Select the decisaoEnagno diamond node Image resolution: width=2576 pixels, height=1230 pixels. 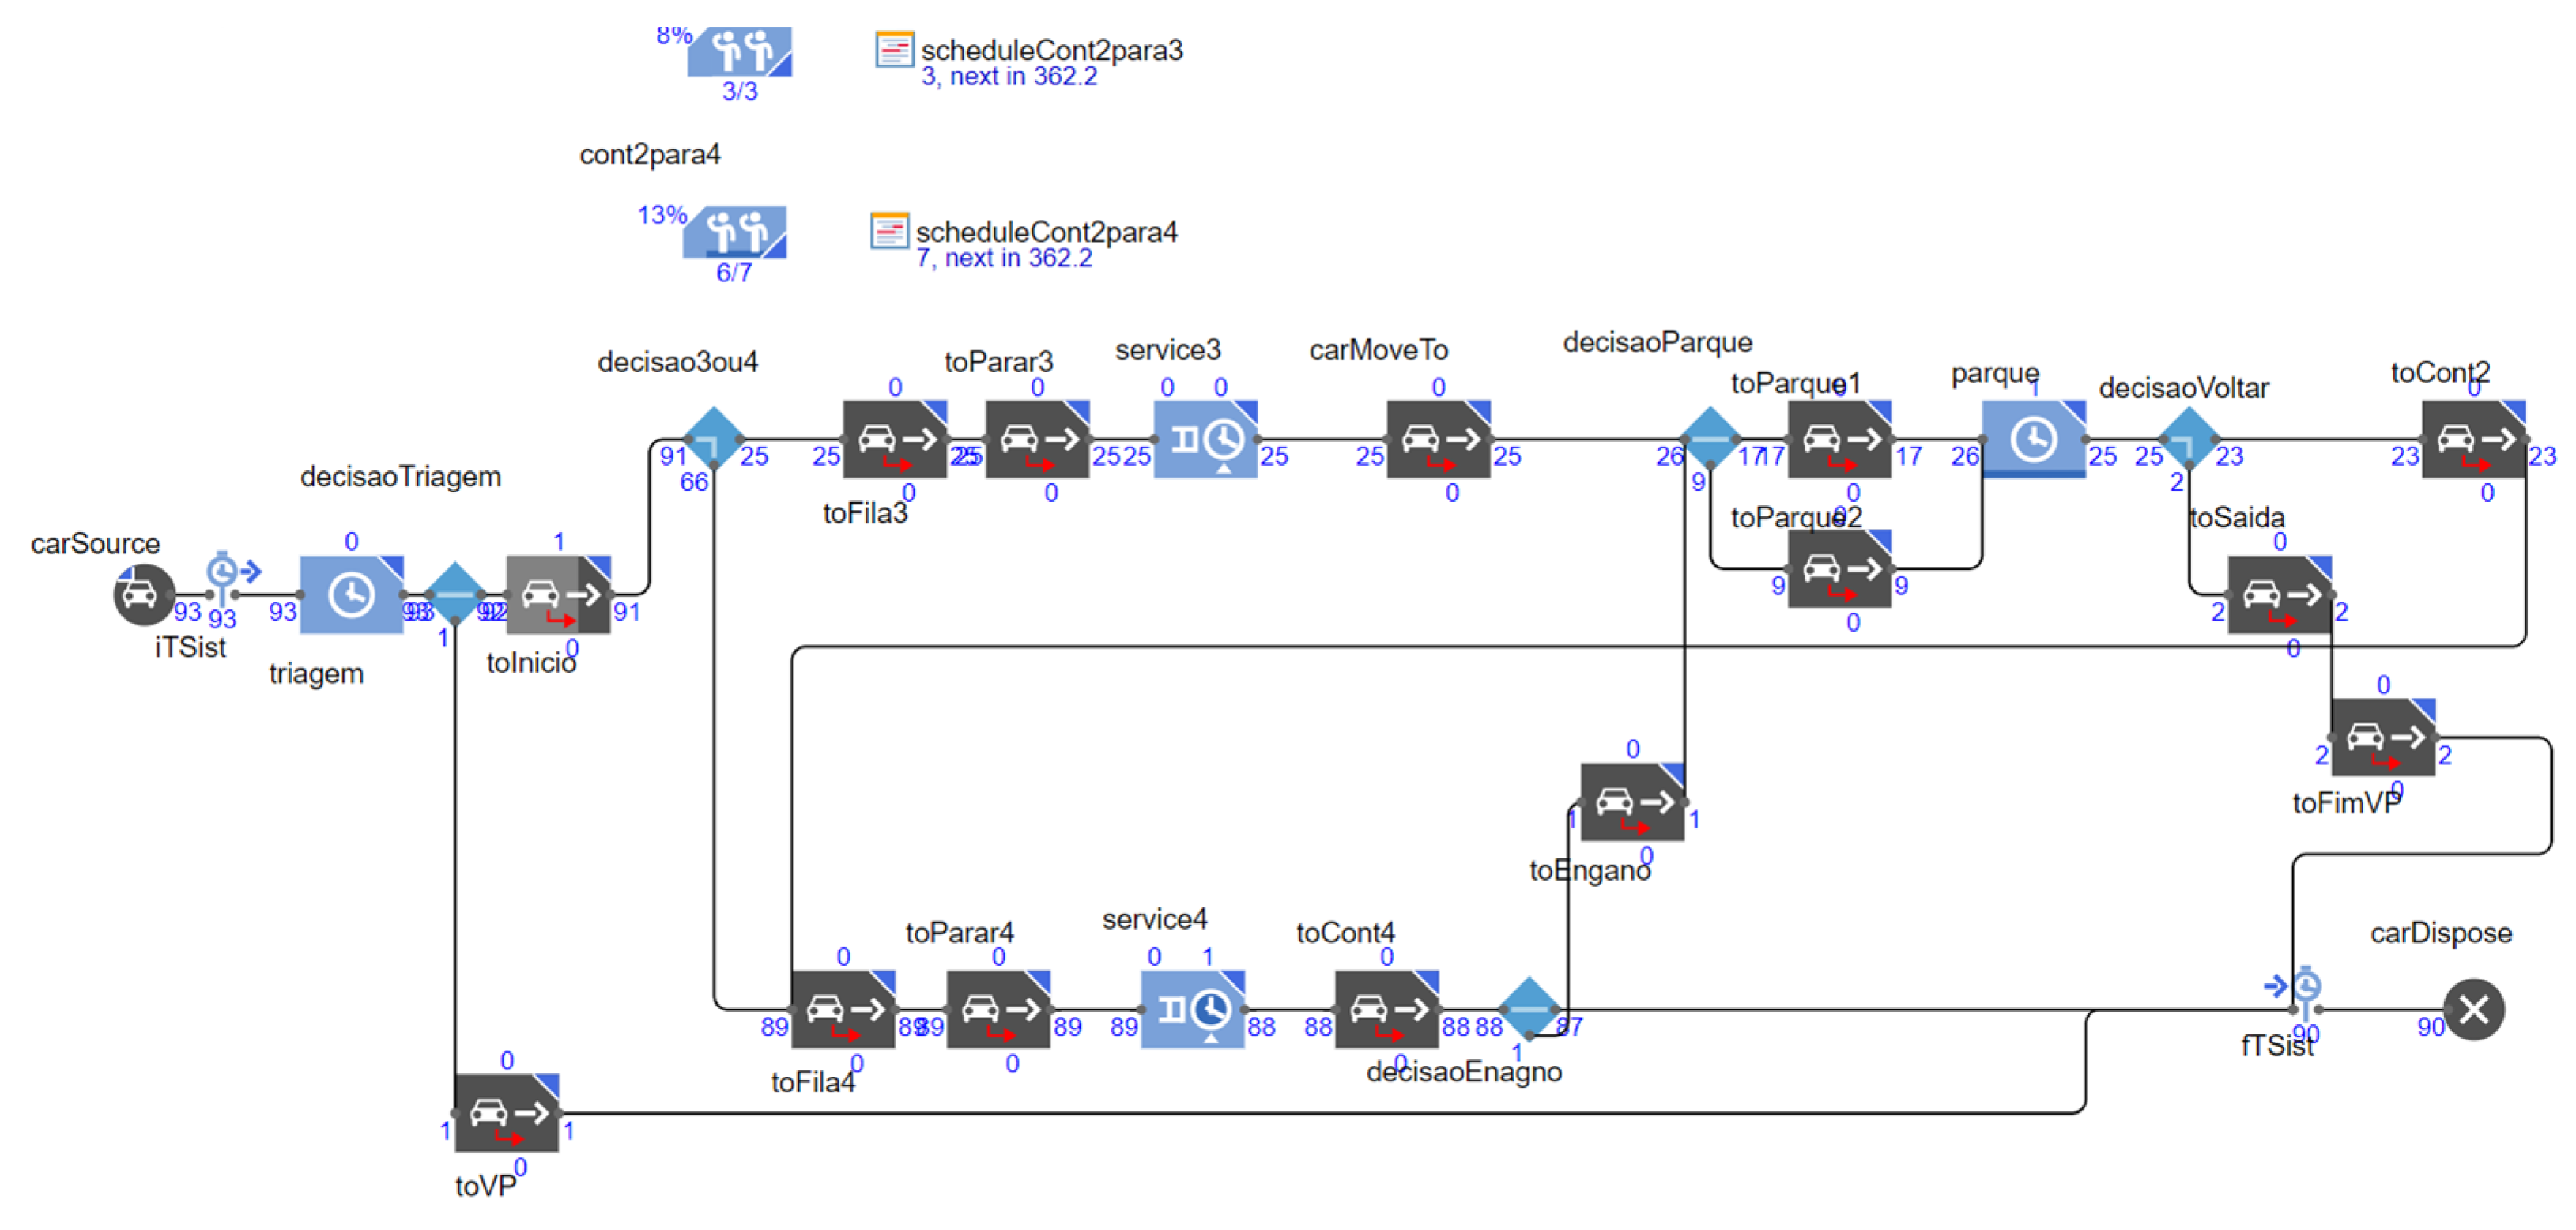point(1529,1008)
